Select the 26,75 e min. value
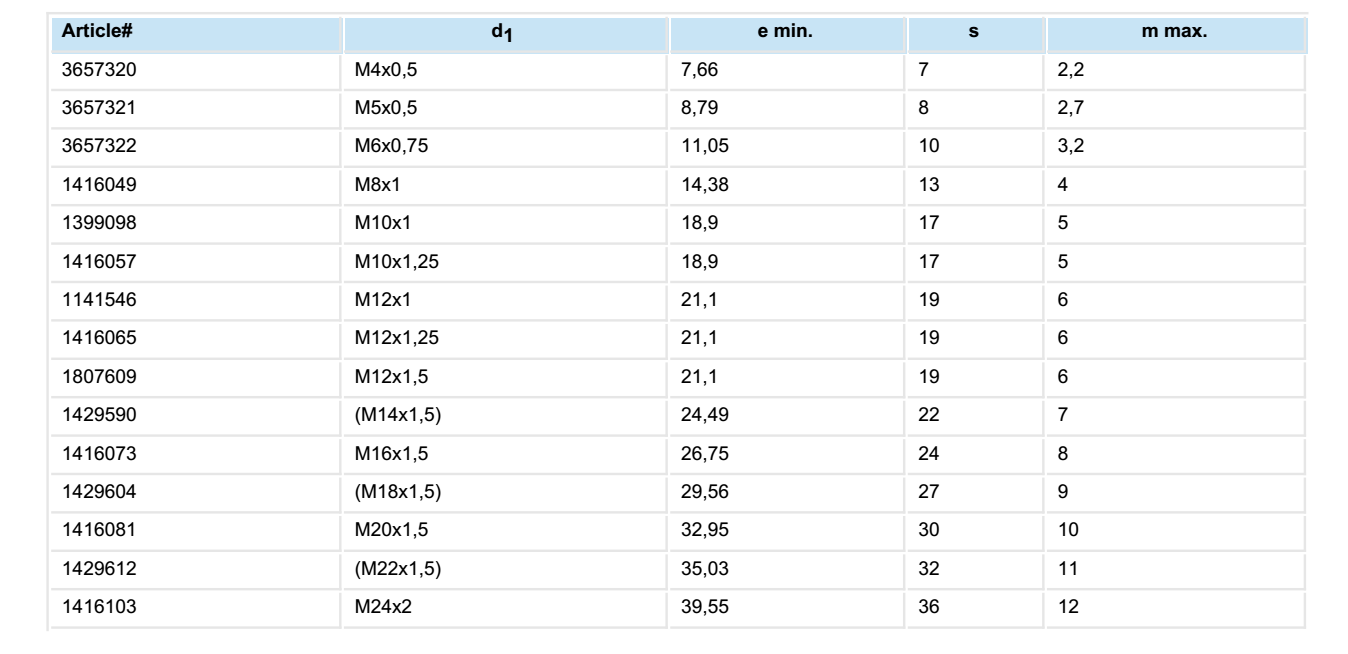Viewport: 1348px width, 654px height. pyautogui.click(x=700, y=453)
